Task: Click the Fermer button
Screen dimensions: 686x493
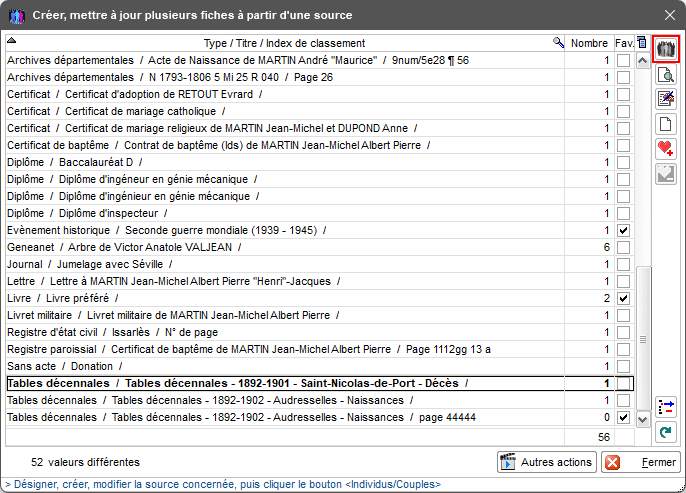Action: tap(640, 462)
